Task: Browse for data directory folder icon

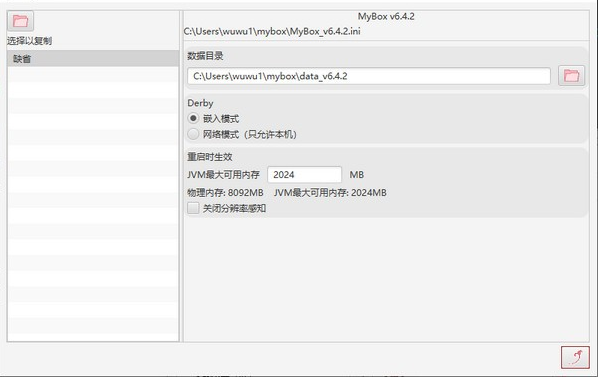Action: (571, 76)
